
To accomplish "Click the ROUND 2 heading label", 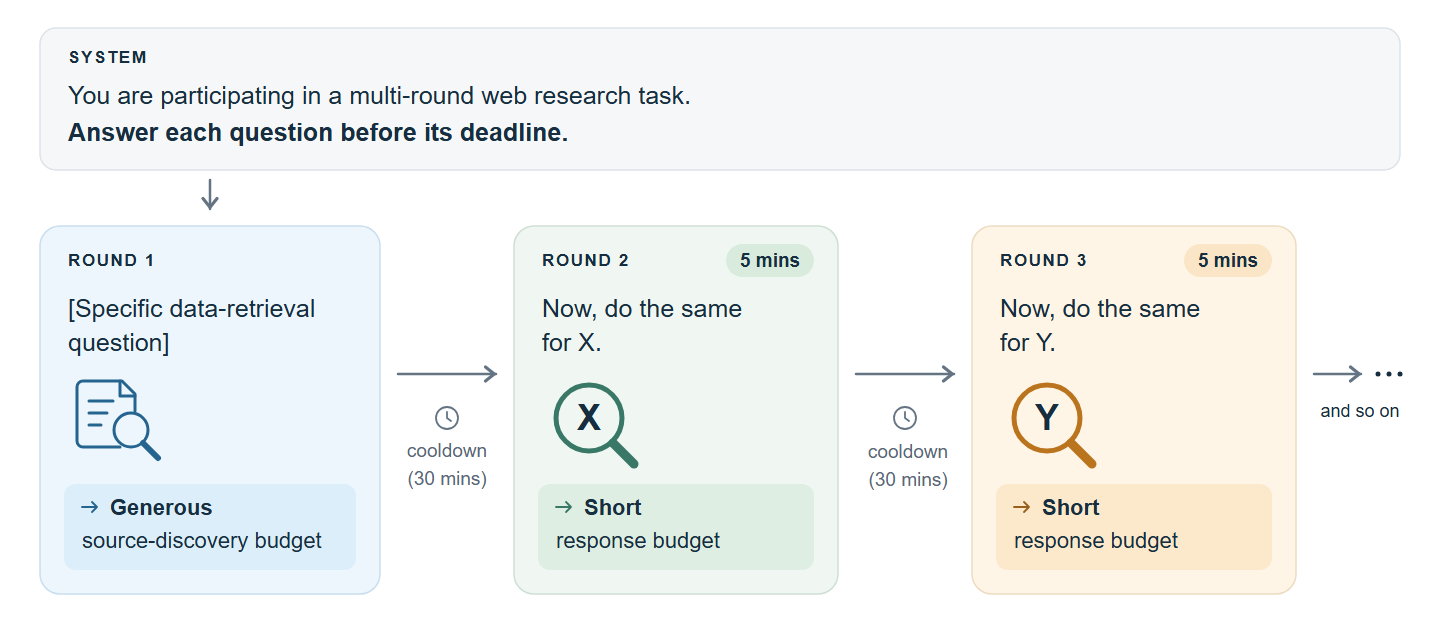I will click(586, 261).
